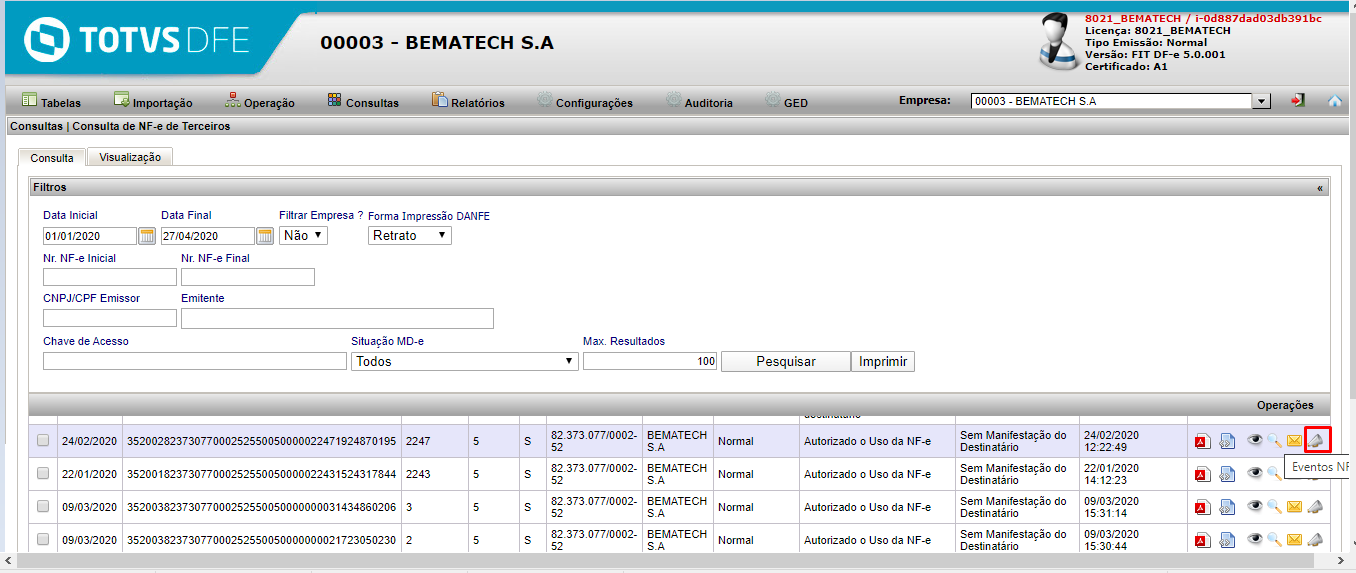
Task: Open megaphone events for 09/03/2020 15:30:44 row
Action: click(x=1316, y=539)
